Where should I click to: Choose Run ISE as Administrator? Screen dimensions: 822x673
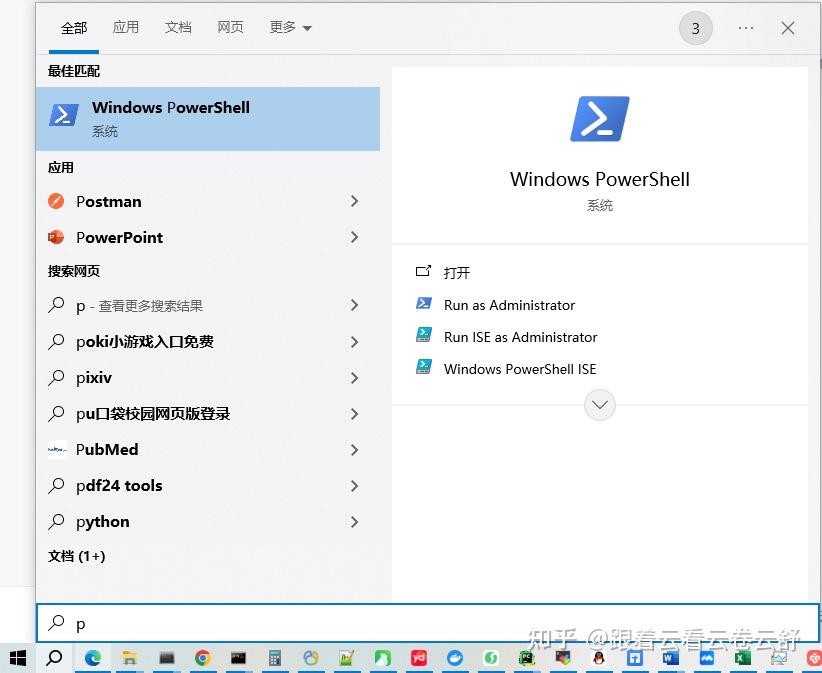(520, 337)
